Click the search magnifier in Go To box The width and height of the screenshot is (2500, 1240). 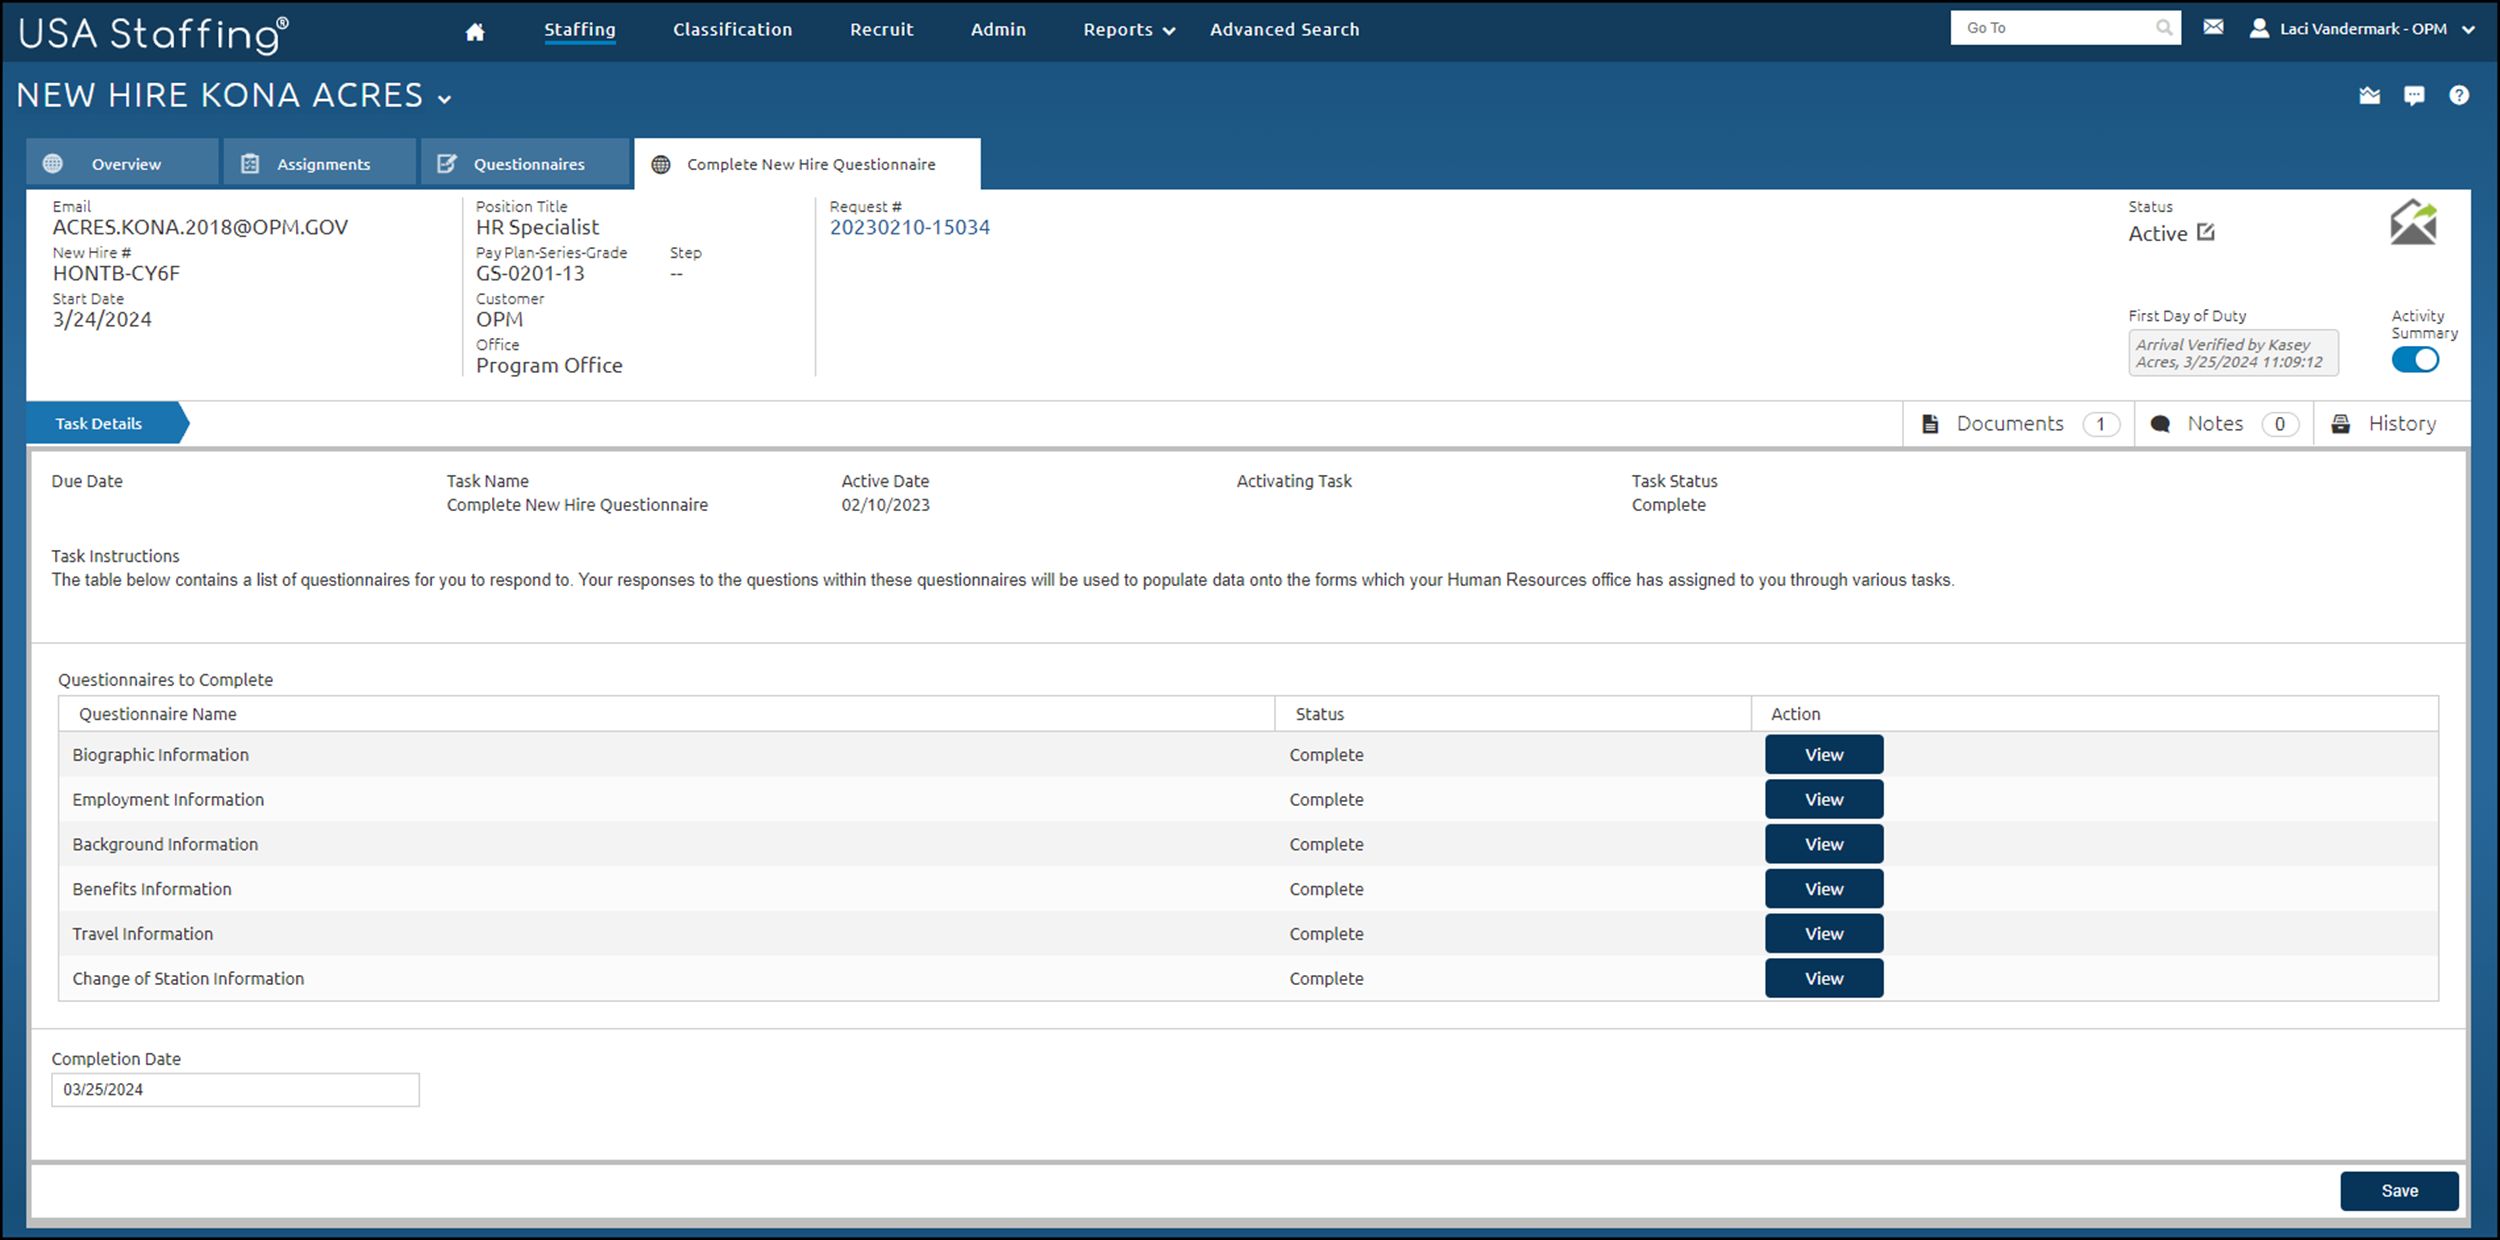pyautogui.click(x=2163, y=28)
